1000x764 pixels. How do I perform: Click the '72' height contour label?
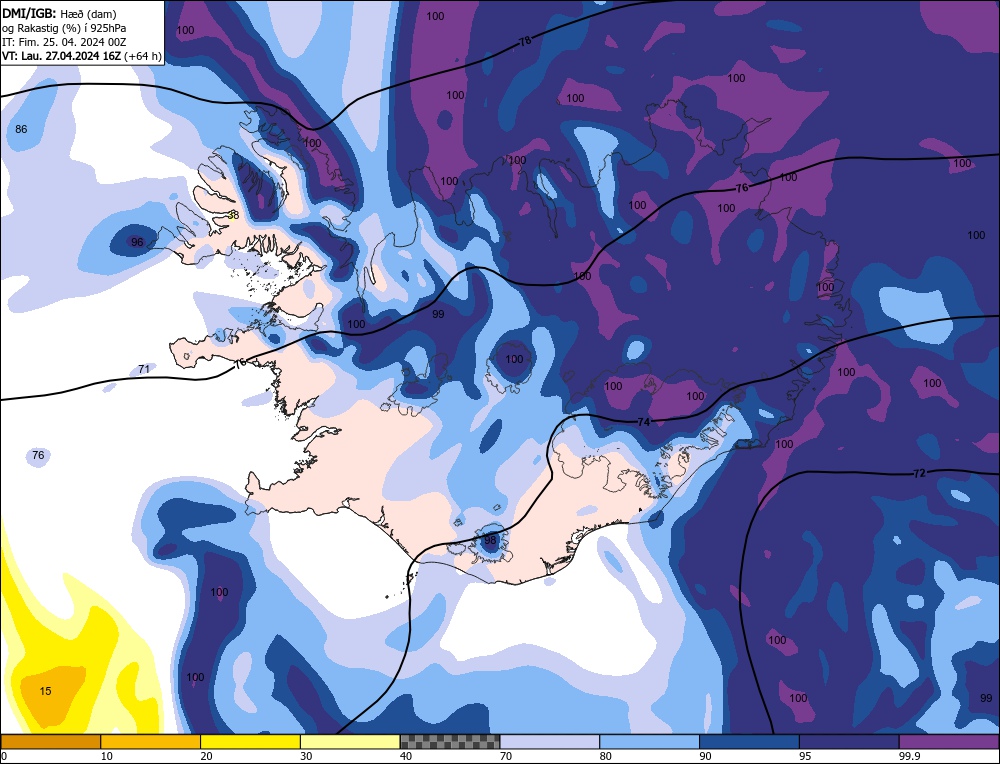coord(919,474)
